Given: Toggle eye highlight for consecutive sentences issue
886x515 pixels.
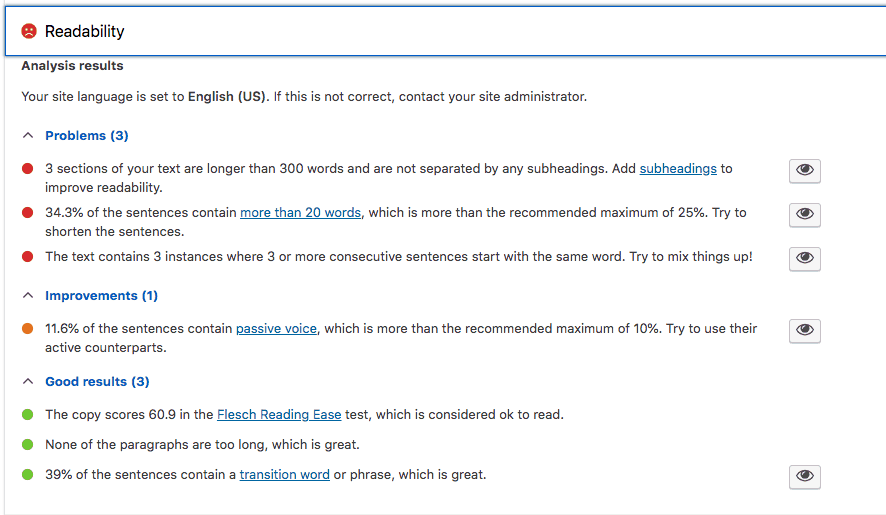Looking at the screenshot, I should tap(804, 258).
